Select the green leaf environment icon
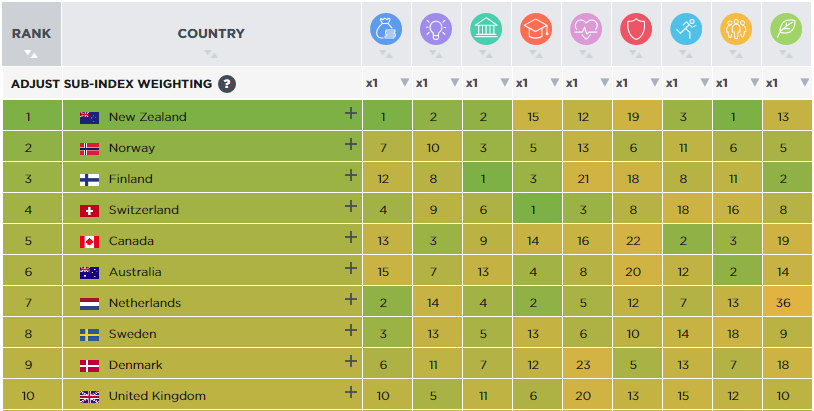The height and width of the screenshot is (411, 814). click(786, 29)
